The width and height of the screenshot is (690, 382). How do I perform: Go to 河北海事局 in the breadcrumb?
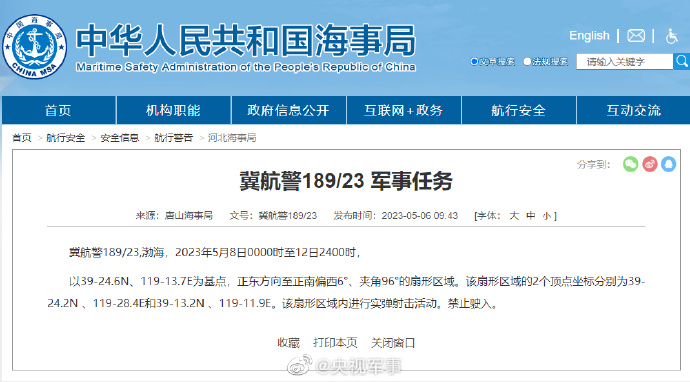tap(232, 138)
